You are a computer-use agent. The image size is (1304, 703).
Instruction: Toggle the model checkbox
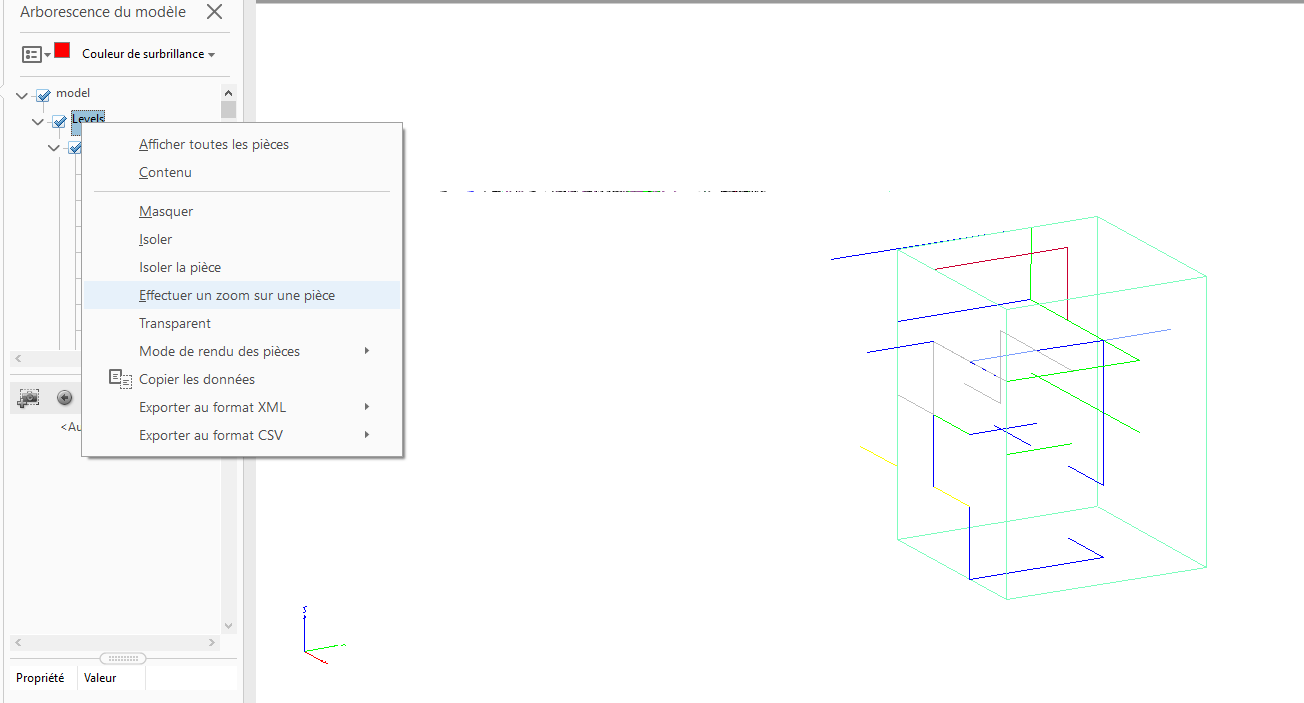pos(43,95)
